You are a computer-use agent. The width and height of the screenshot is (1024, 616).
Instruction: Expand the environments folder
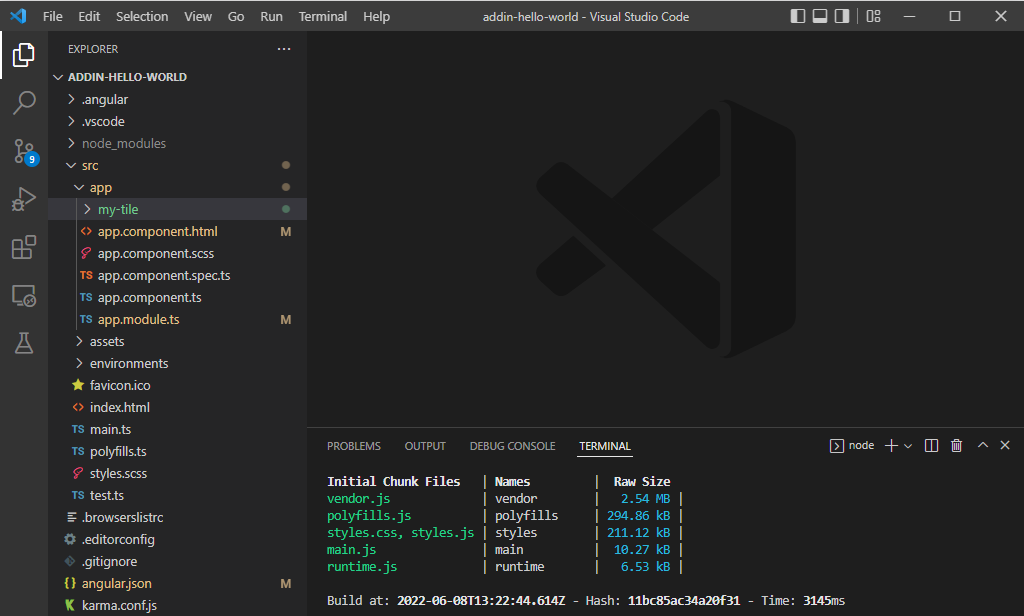178,363
